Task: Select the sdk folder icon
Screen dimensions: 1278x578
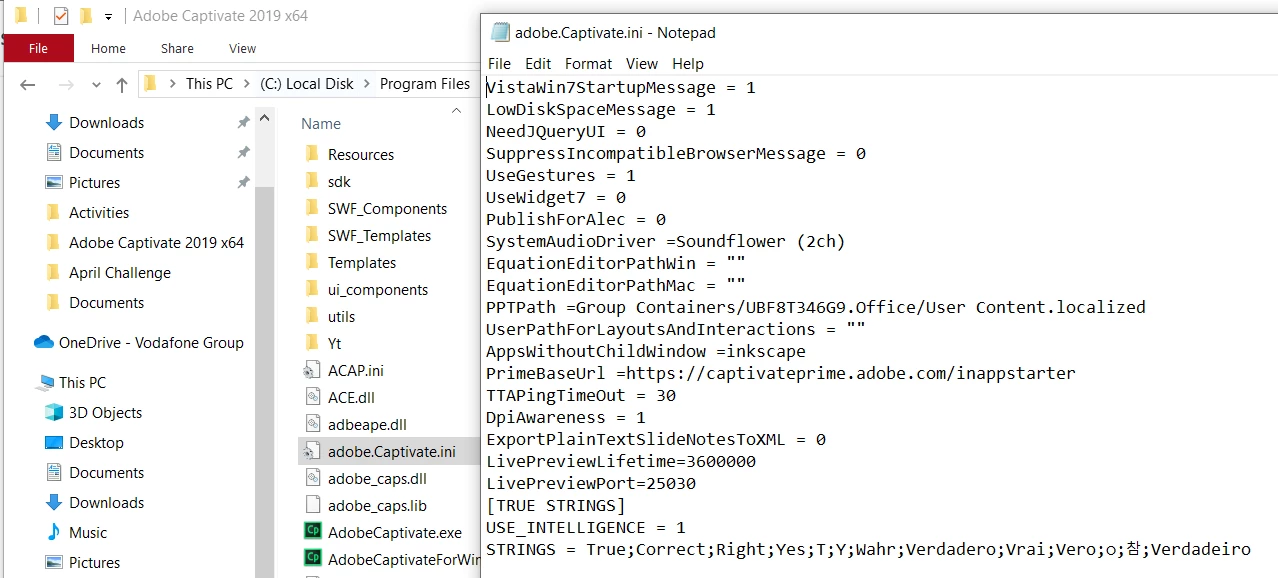Action: pyautogui.click(x=311, y=181)
